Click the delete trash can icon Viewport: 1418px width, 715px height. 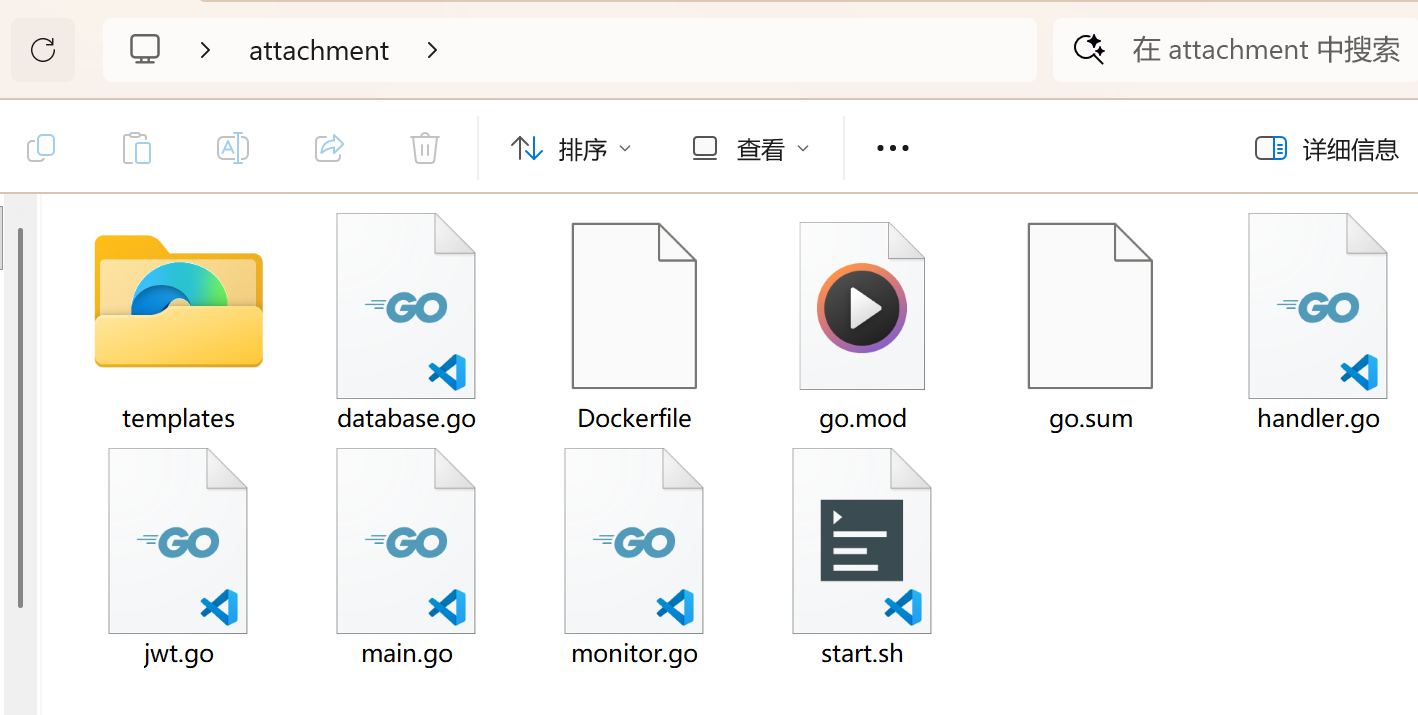coord(425,149)
